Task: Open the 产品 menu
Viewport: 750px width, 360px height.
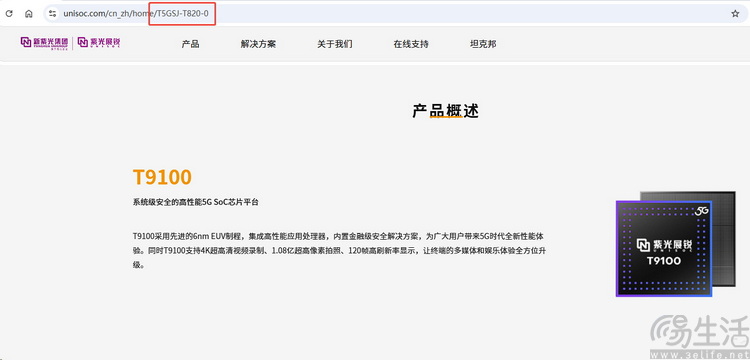Action: (190, 44)
